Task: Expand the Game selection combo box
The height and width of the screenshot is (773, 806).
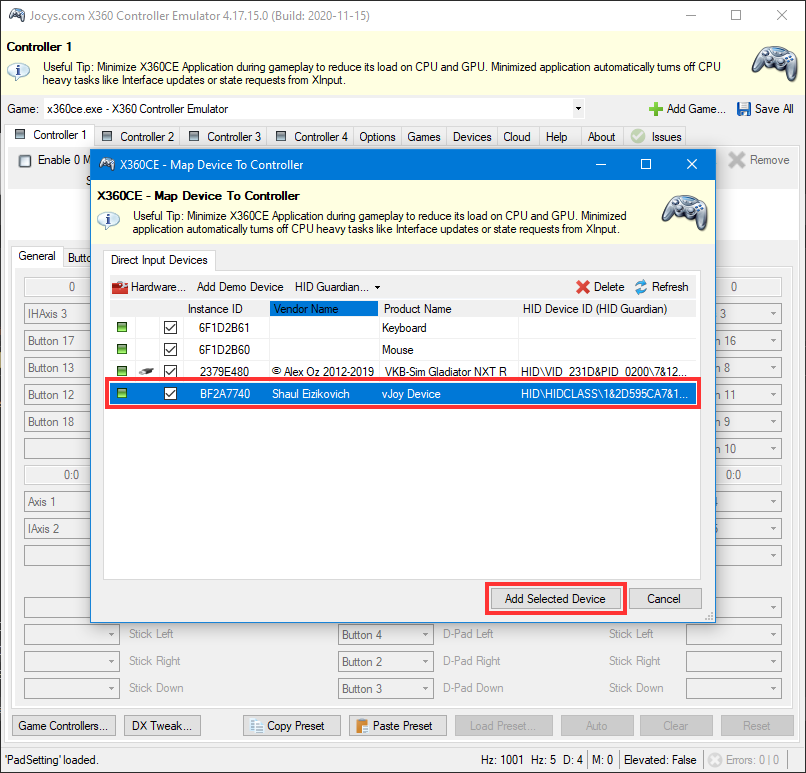Action: (578, 108)
